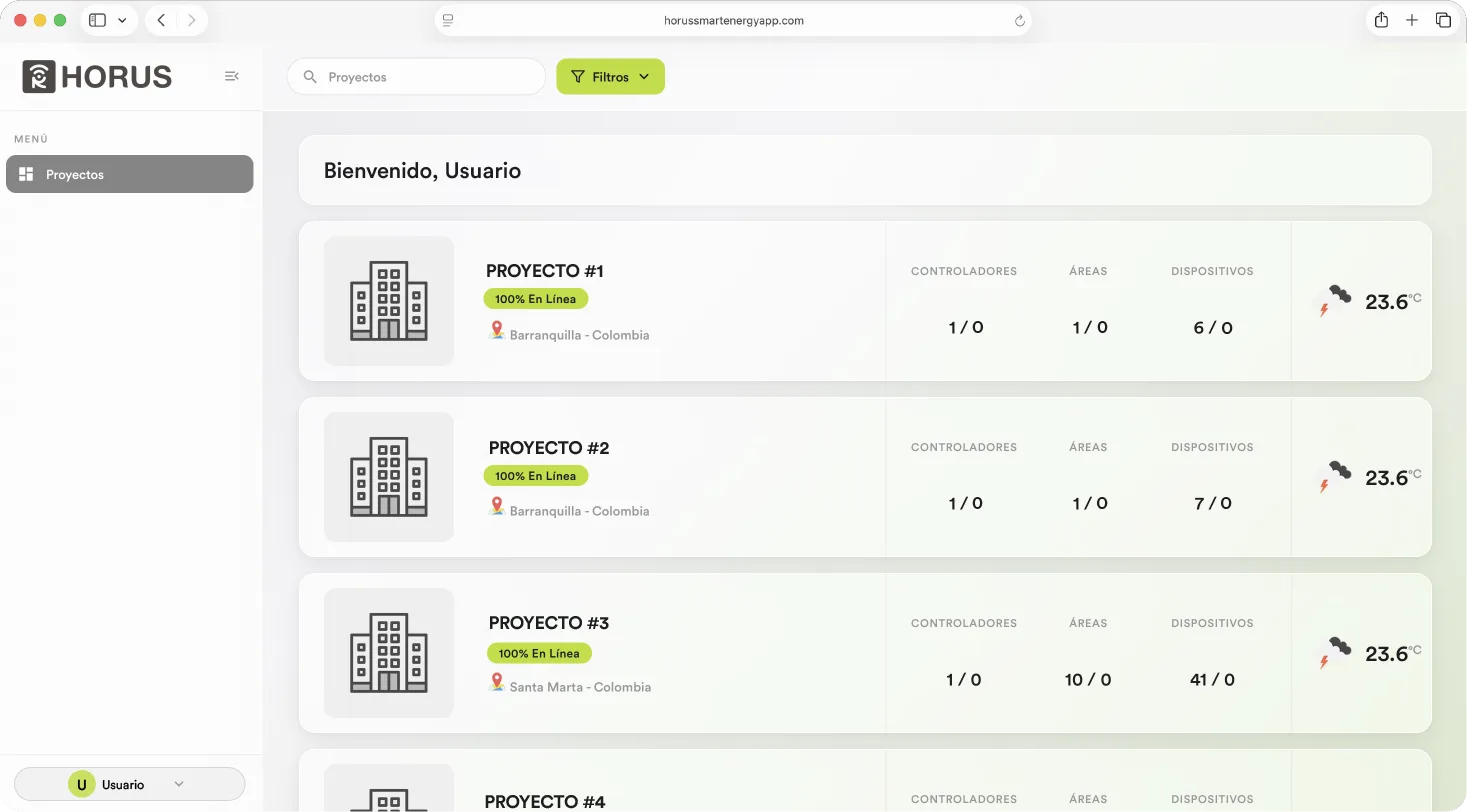Image resolution: width=1467 pixels, height=812 pixels.
Task: Open PROYECTO #1 title
Action: click(x=545, y=271)
